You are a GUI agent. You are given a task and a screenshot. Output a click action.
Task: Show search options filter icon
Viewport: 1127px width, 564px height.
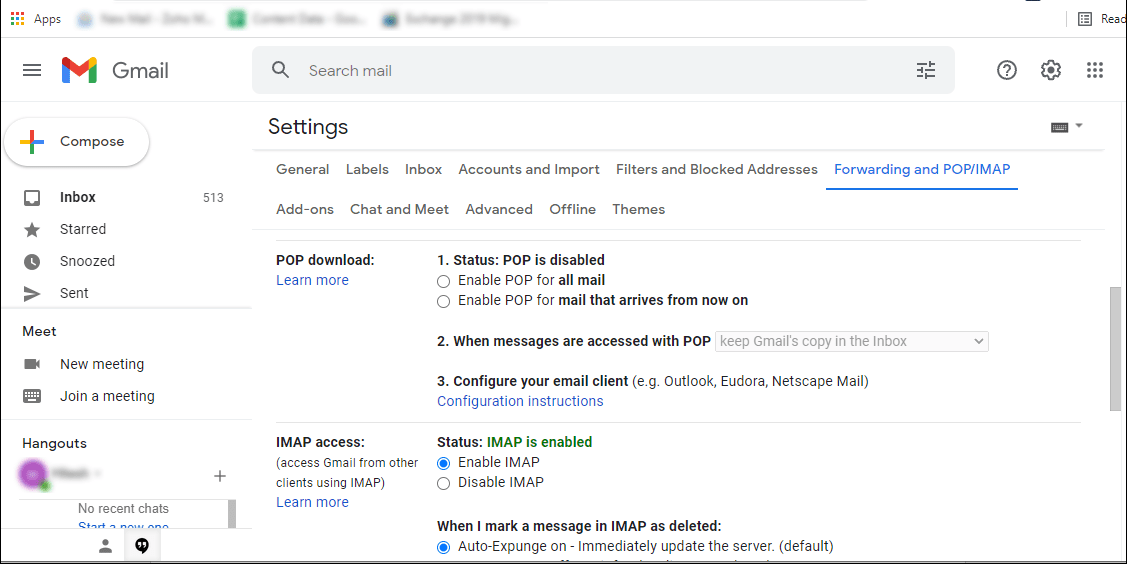(926, 70)
